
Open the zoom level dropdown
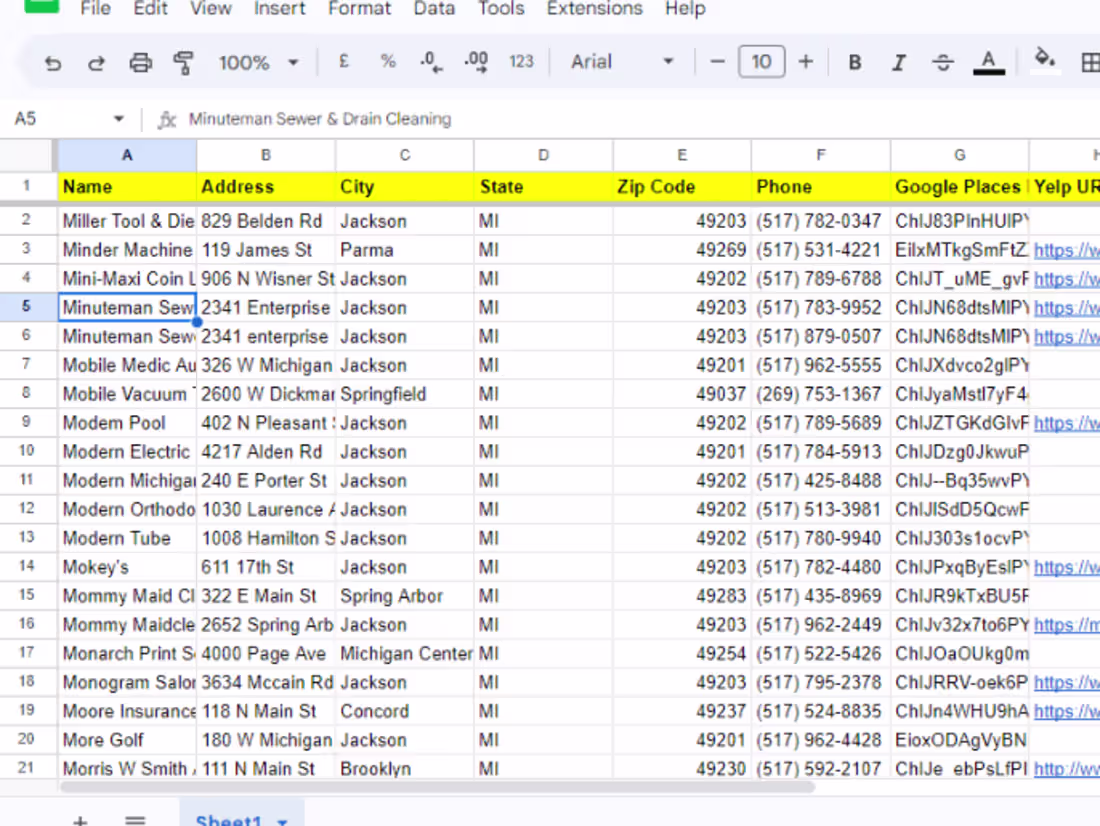(257, 61)
